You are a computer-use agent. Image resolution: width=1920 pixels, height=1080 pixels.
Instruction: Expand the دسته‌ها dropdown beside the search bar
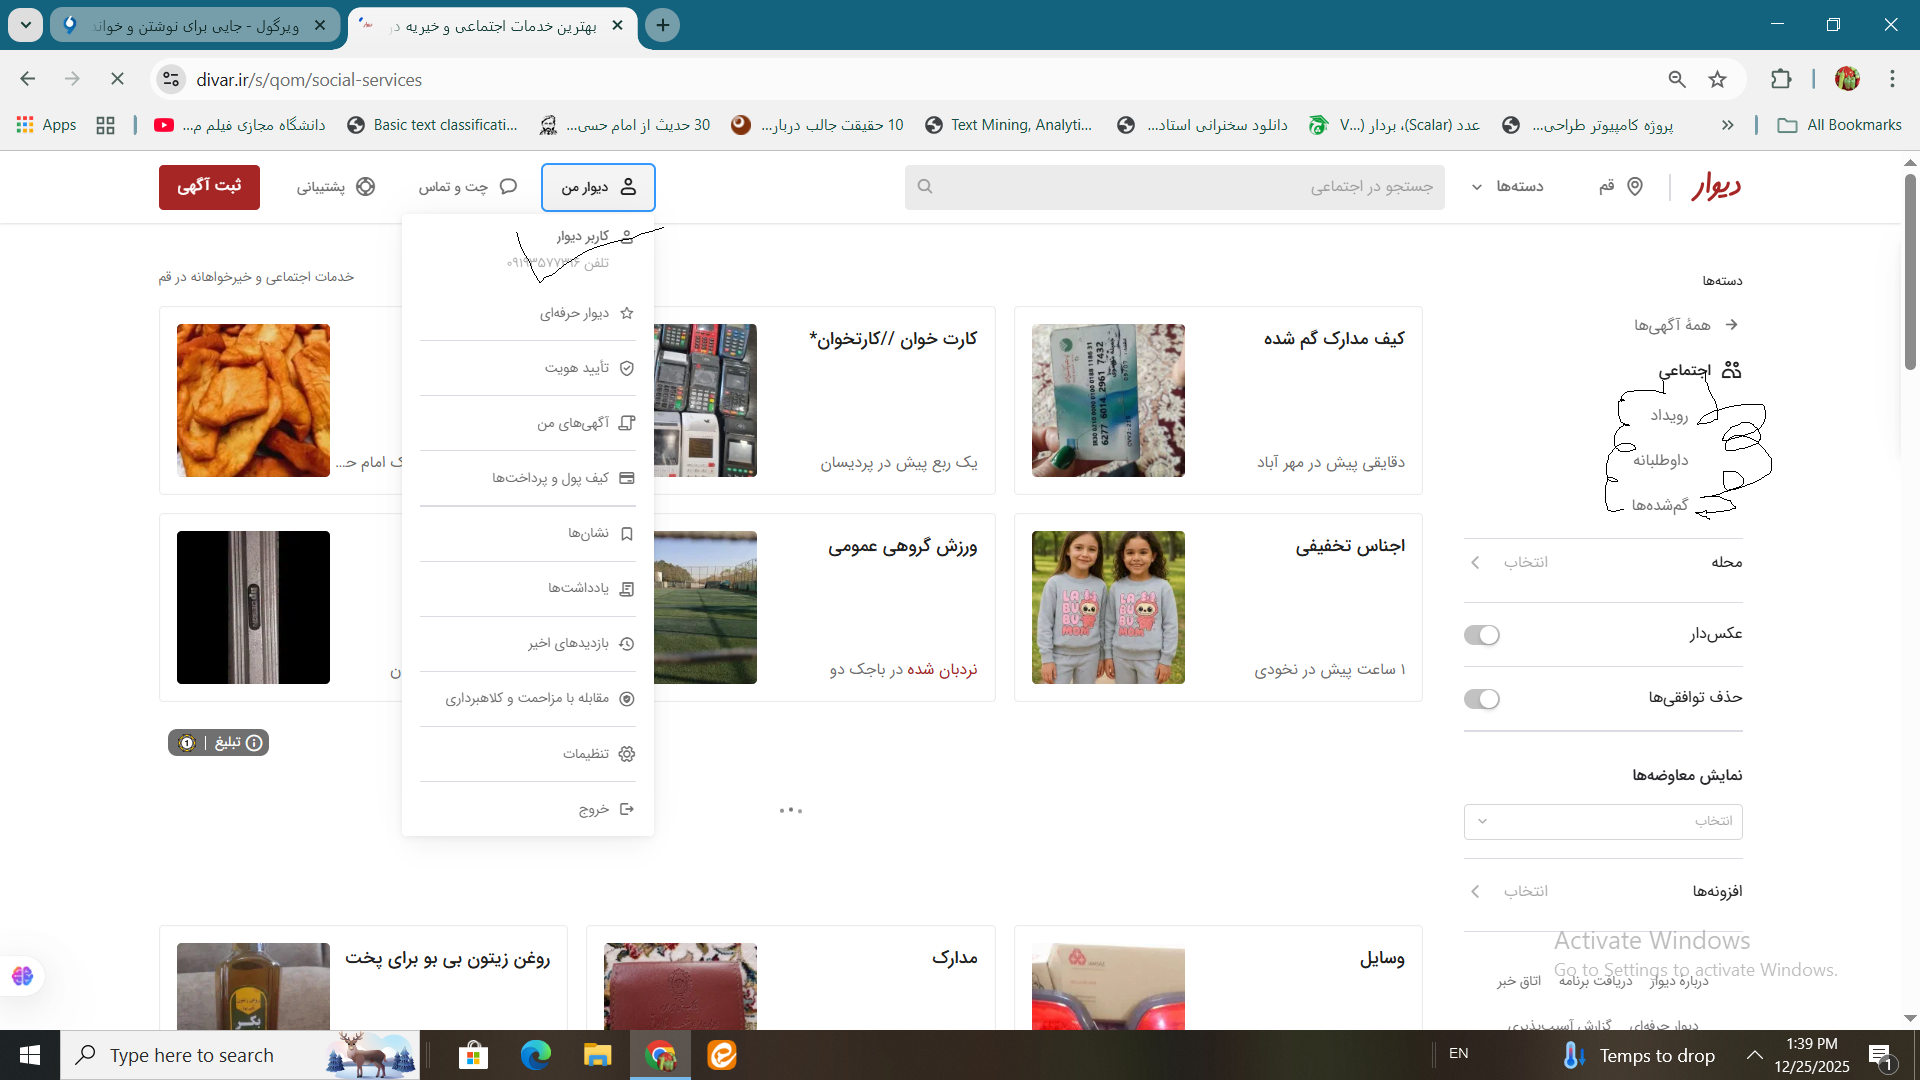pyautogui.click(x=1510, y=186)
